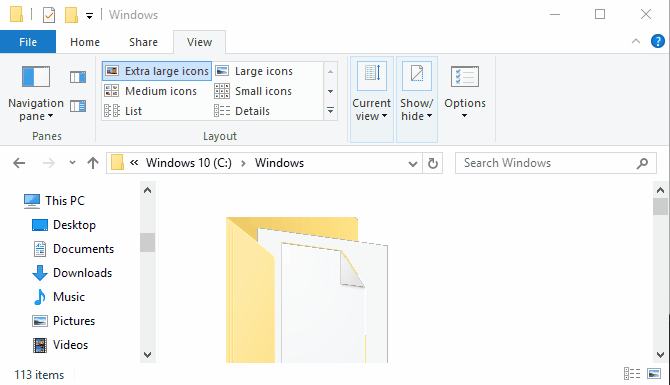Switch to large thumbnails view in status bar

(x=654, y=374)
